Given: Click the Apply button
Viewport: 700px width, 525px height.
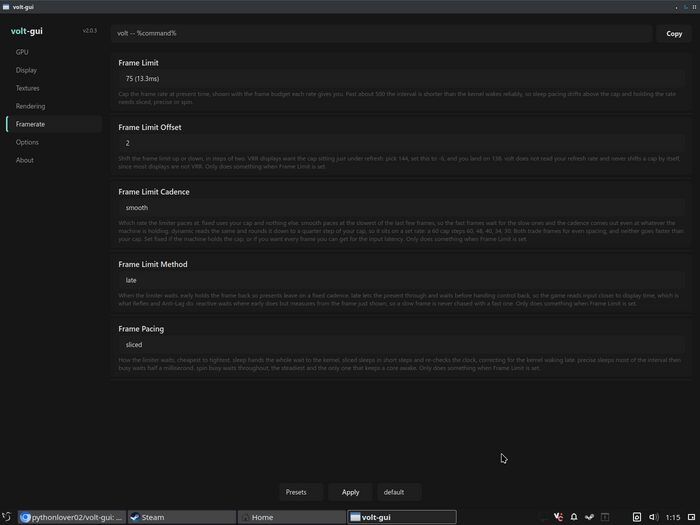Looking at the screenshot, I should [350, 492].
